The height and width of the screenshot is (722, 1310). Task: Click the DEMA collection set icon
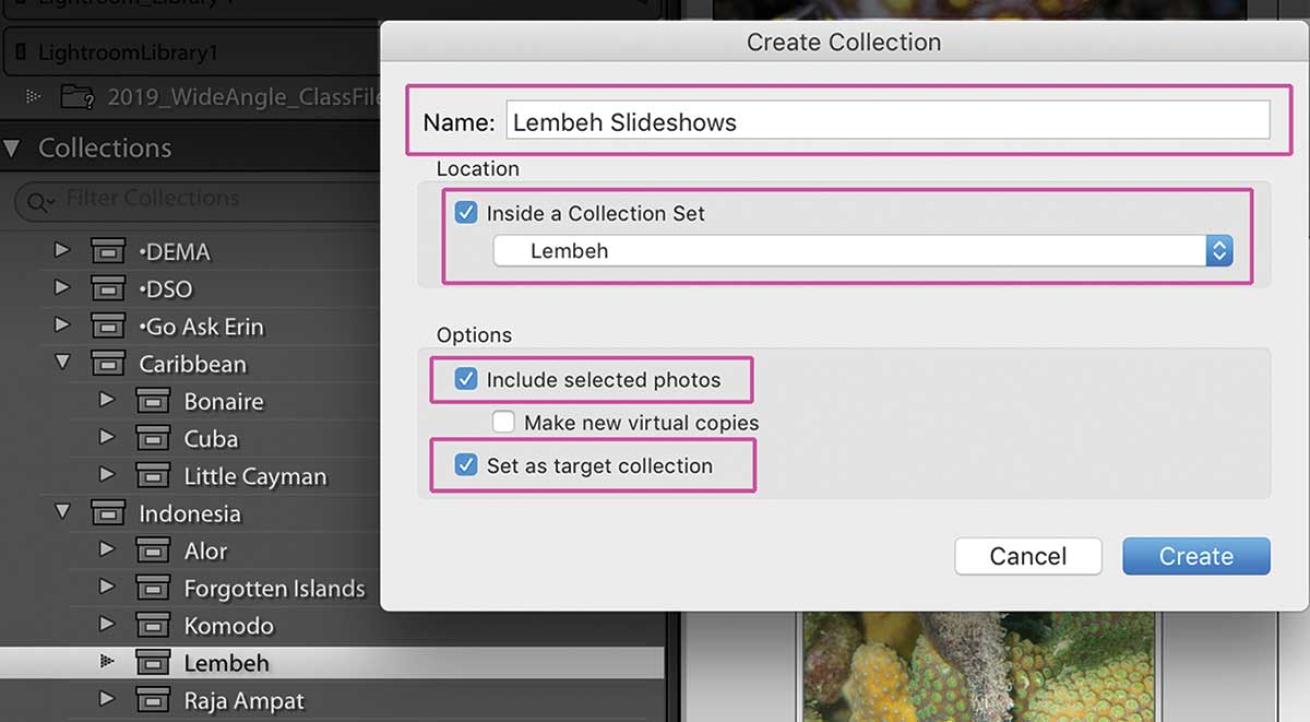pyautogui.click(x=108, y=251)
